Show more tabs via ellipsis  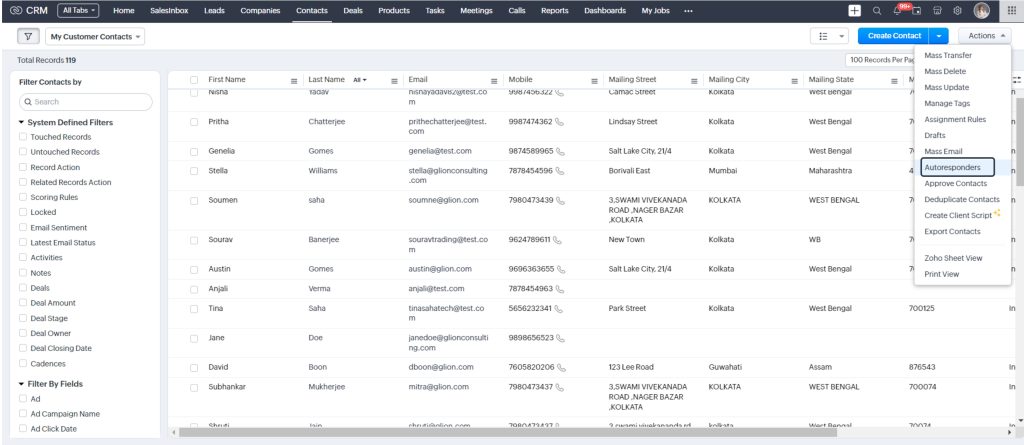click(x=688, y=10)
